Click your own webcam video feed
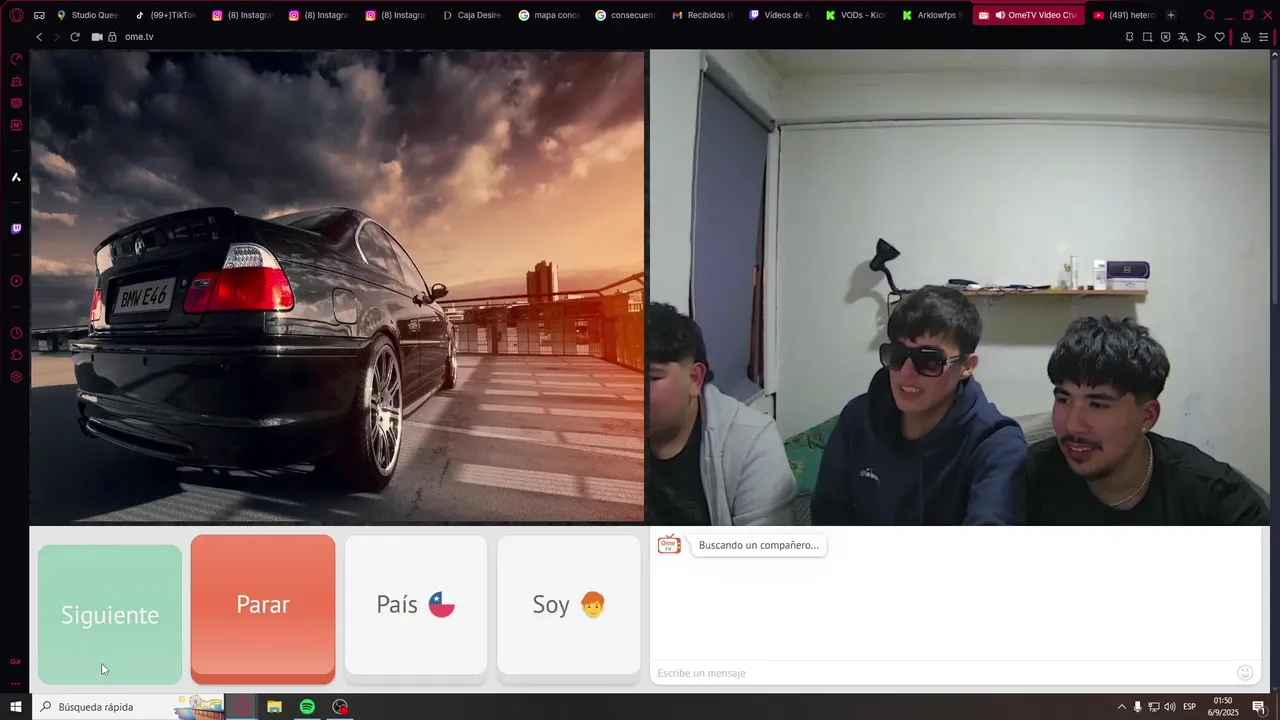This screenshot has width=1280, height=720. click(959, 287)
